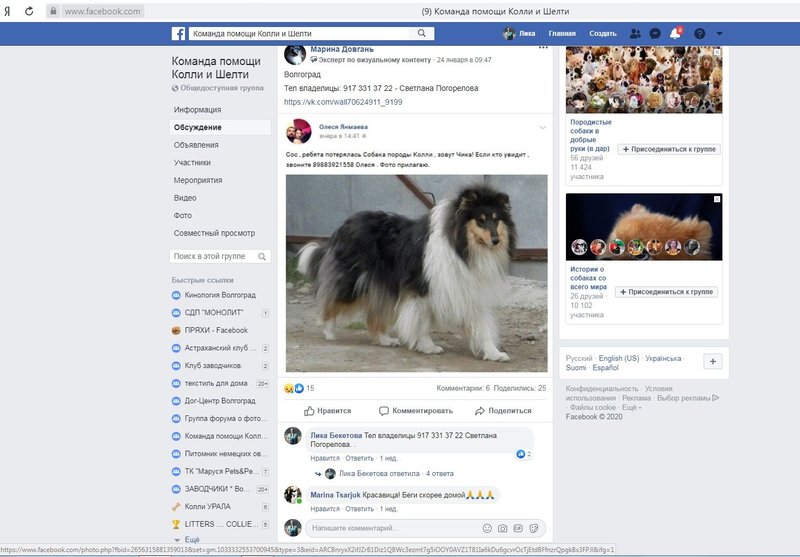Click the Facebook logo icon

[178, 34]
